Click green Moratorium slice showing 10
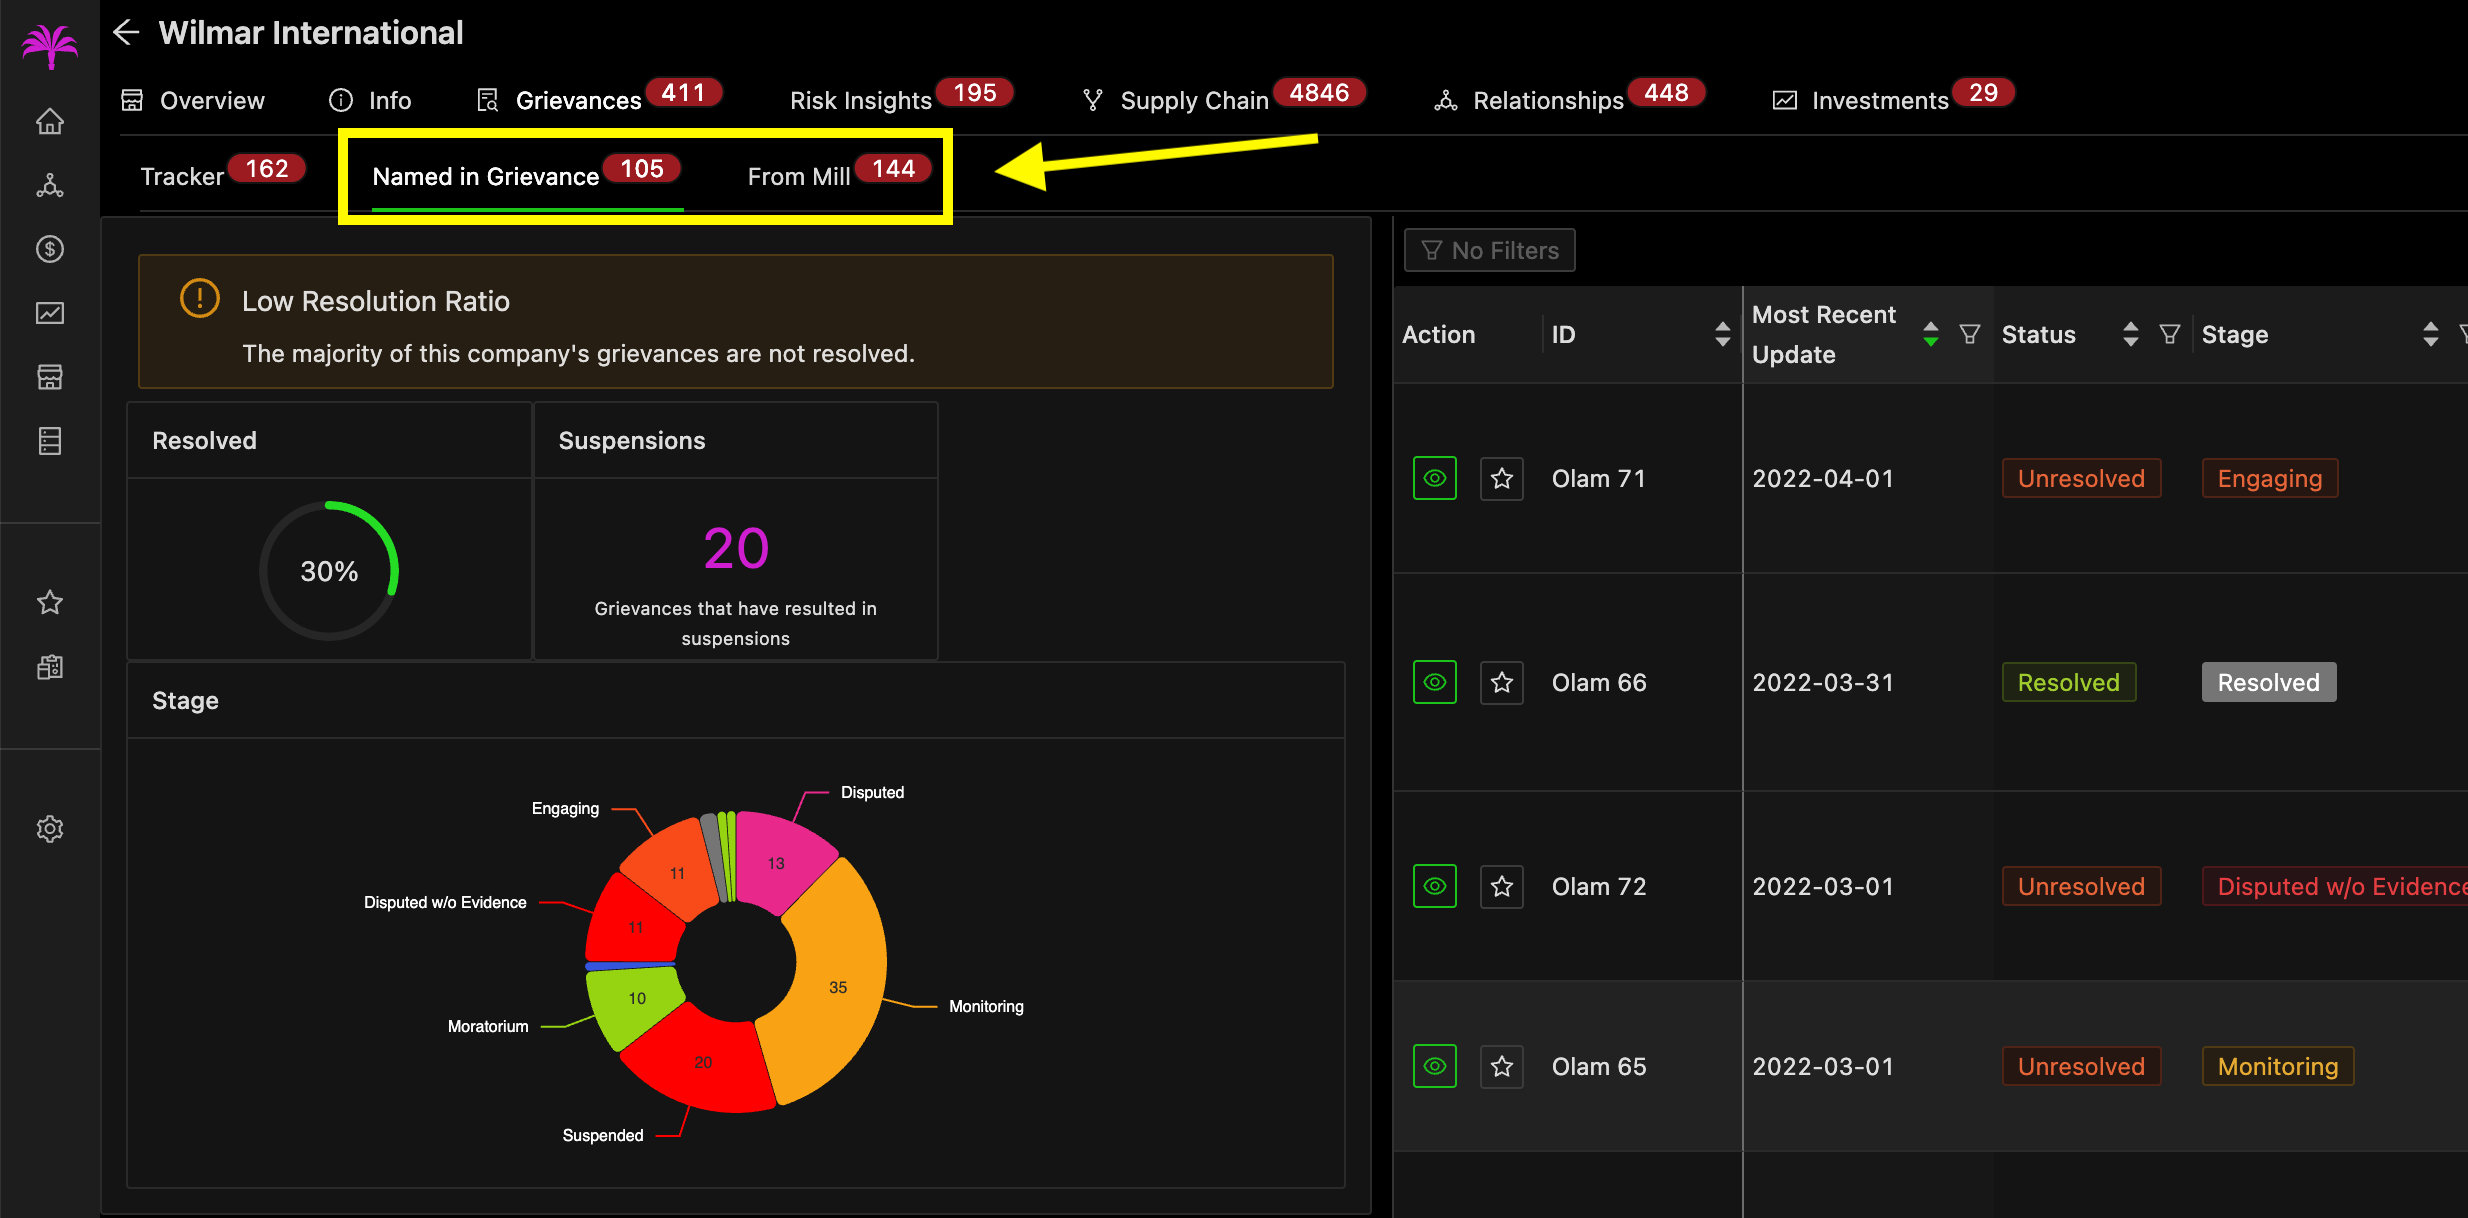Image resolution: width=2468 pixels, height=1218 pixels. [636, 1000]
